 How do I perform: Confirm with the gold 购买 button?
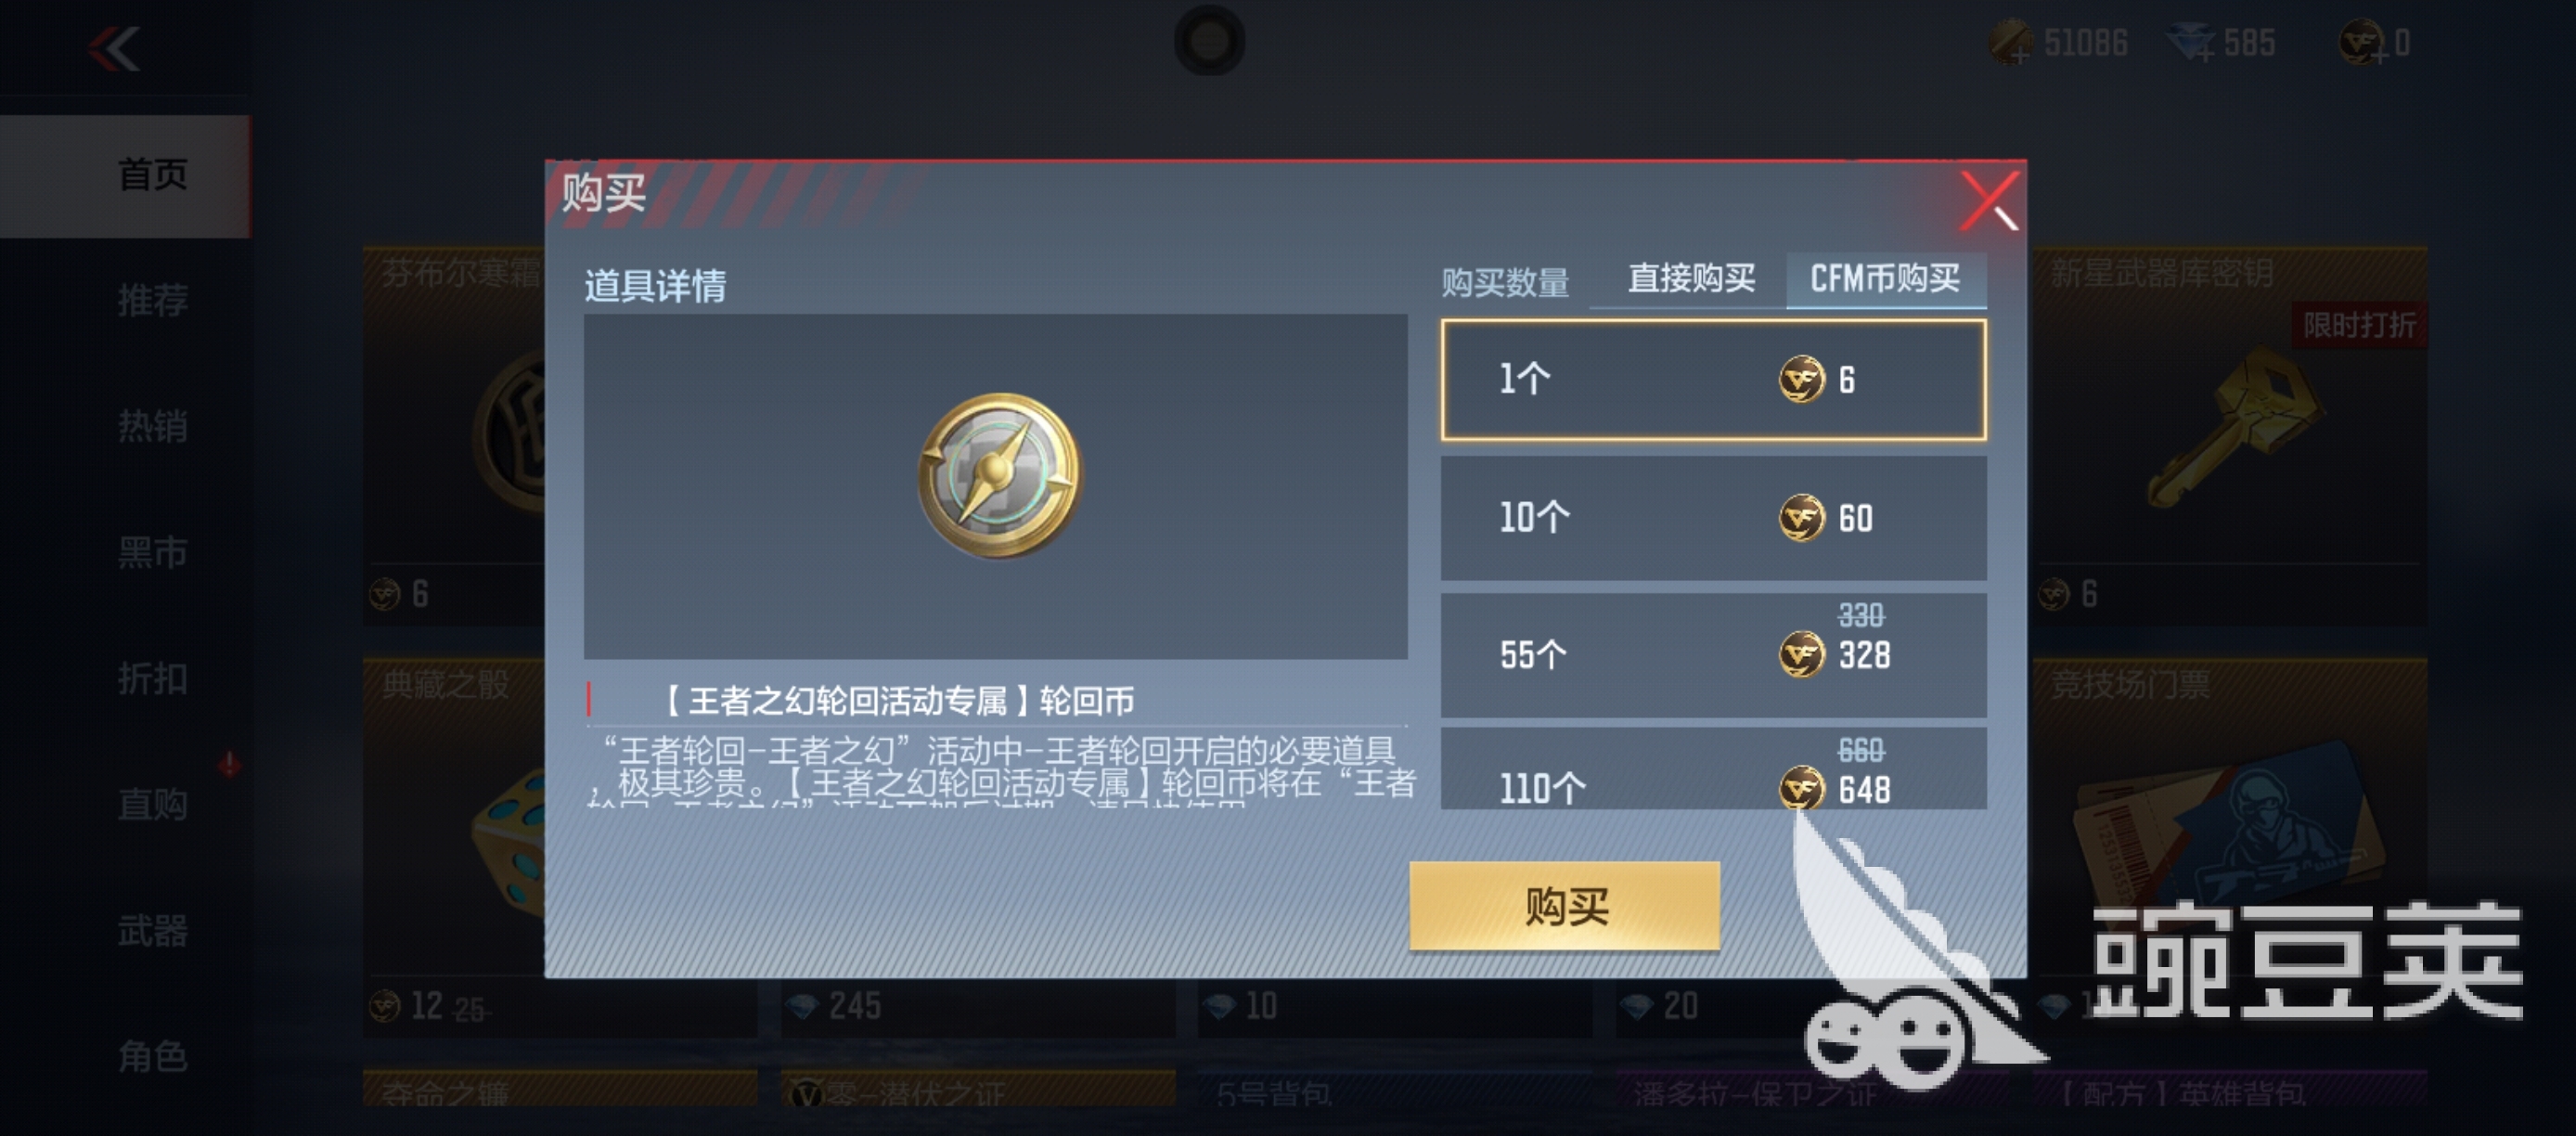pos(1565,906)
